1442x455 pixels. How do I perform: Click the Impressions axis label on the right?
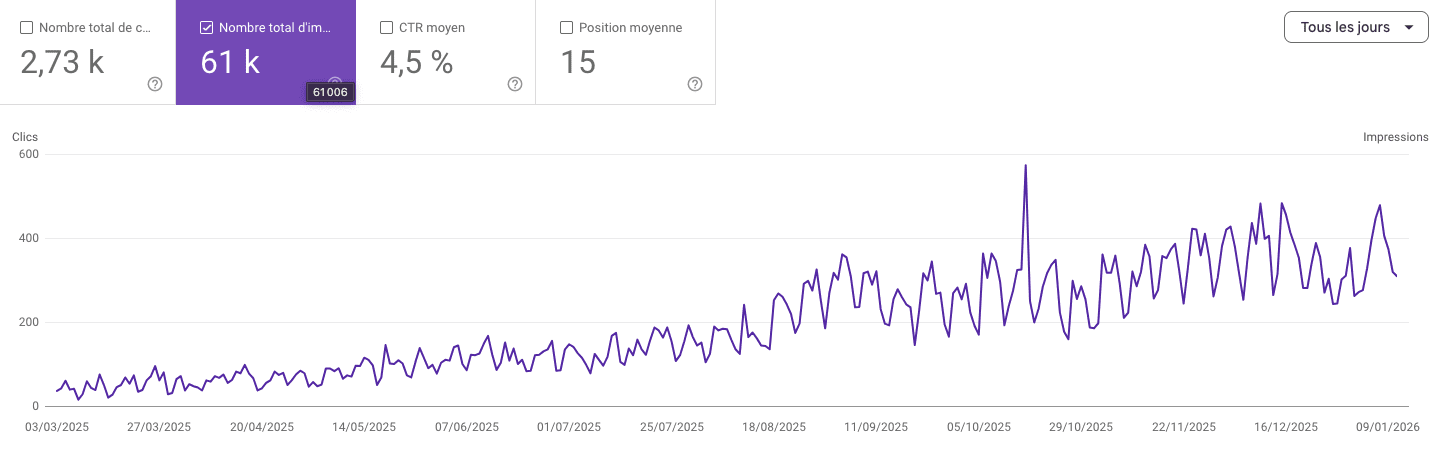1395,137
